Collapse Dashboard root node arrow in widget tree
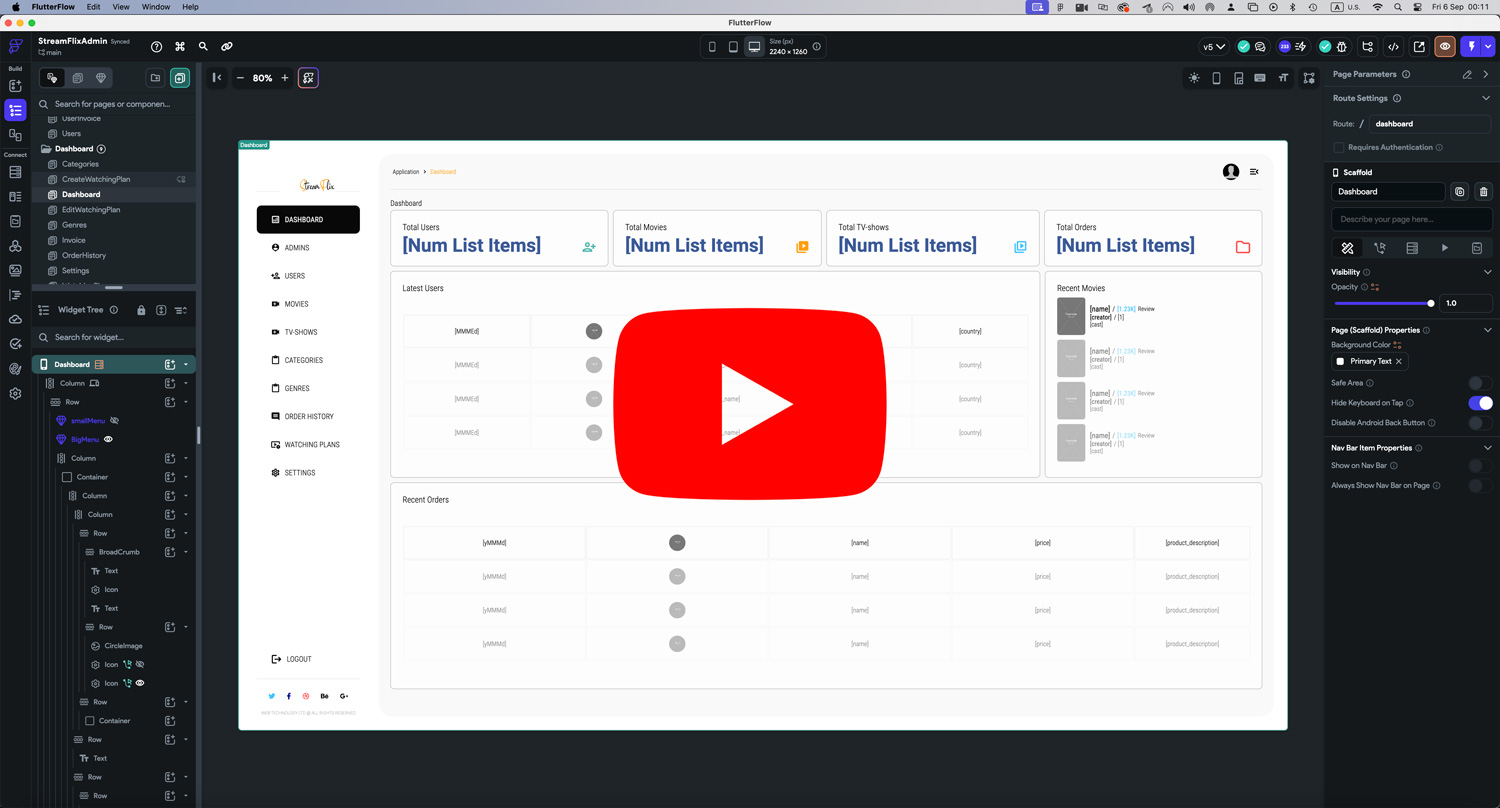The width and height of the screenshot is (1500, 808). point(186,365)
